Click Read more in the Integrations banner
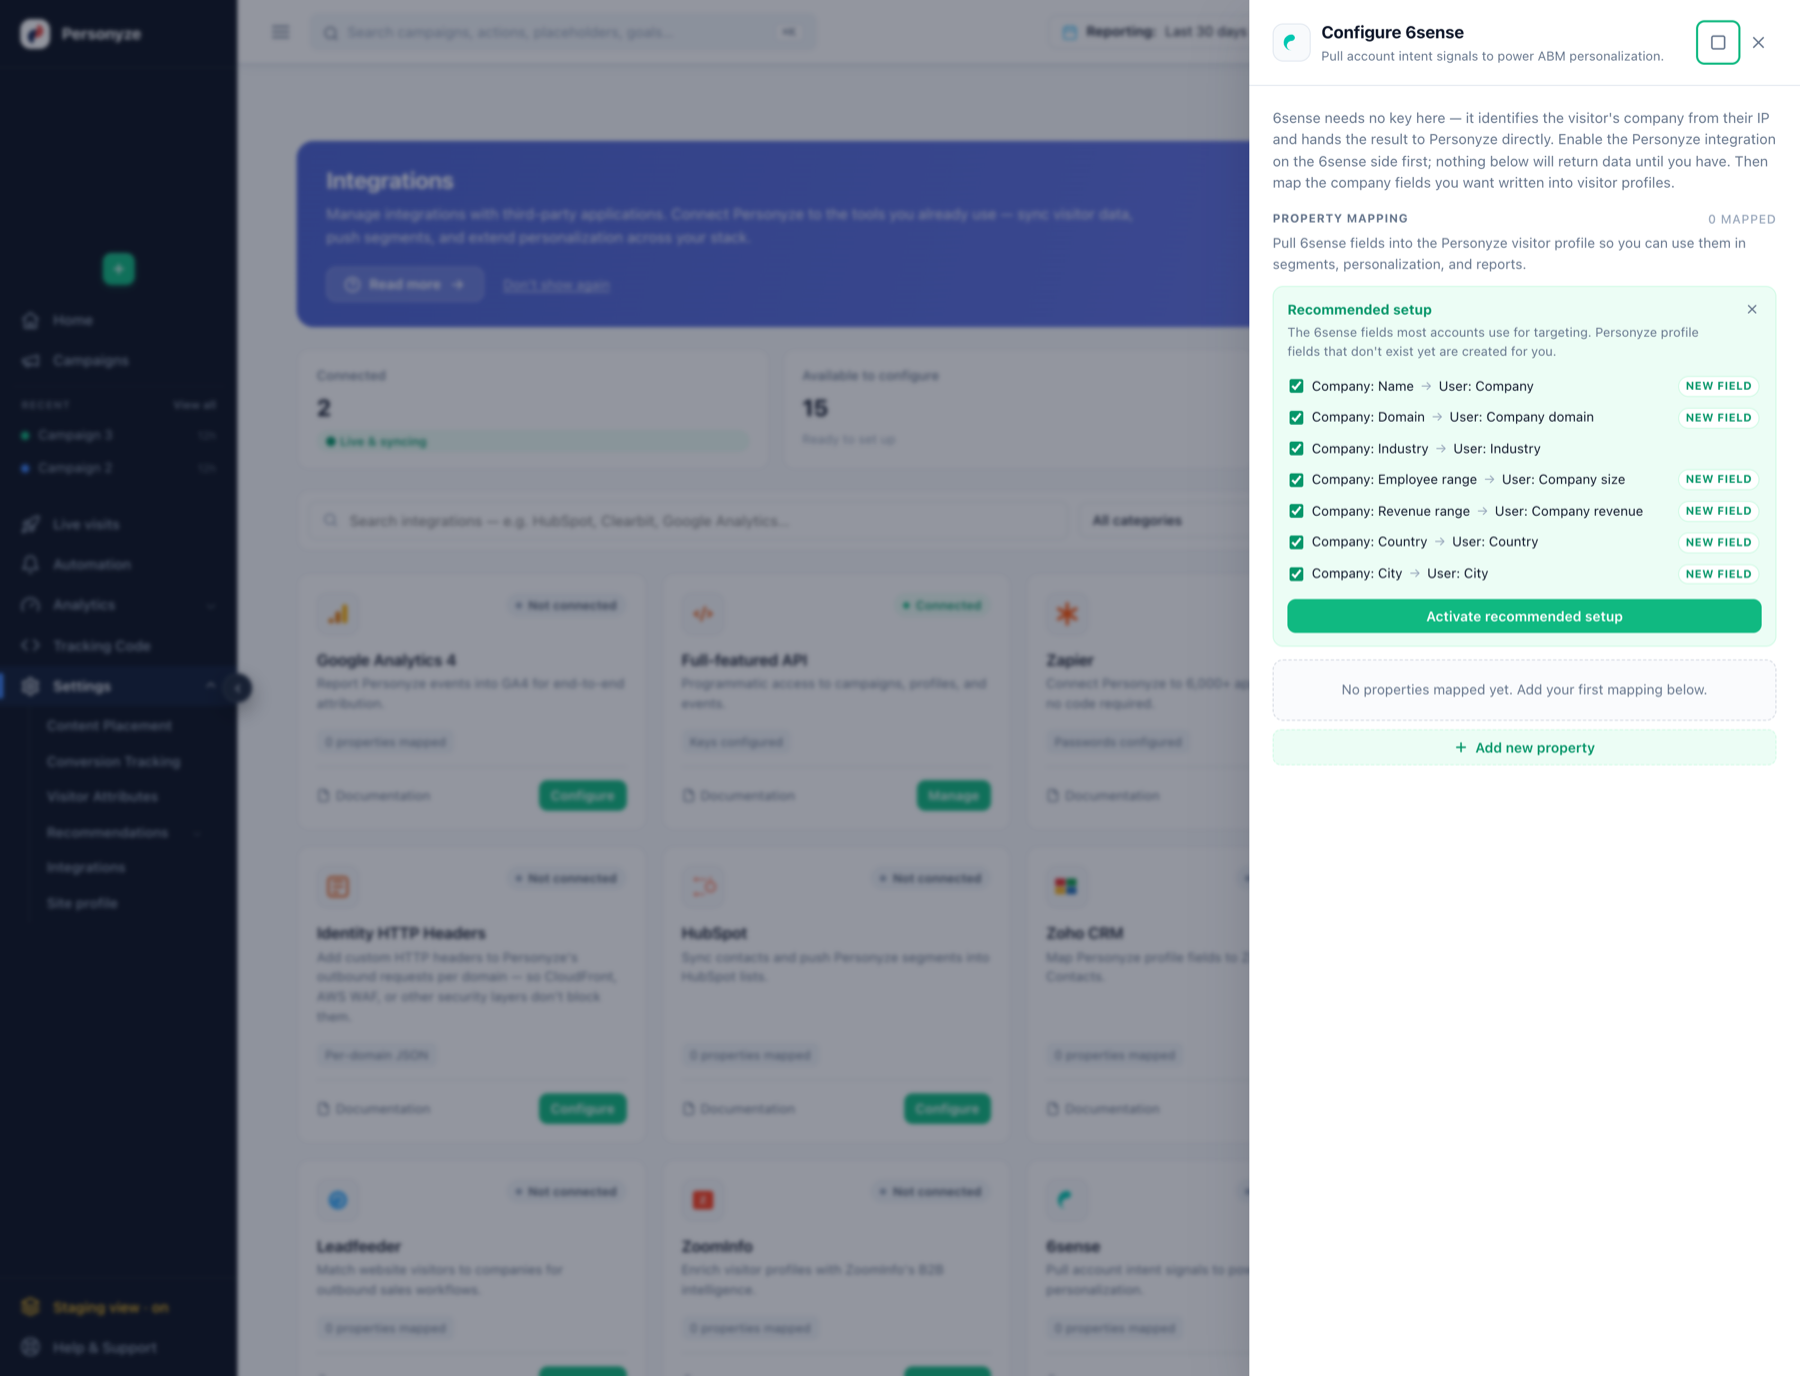 405,285
